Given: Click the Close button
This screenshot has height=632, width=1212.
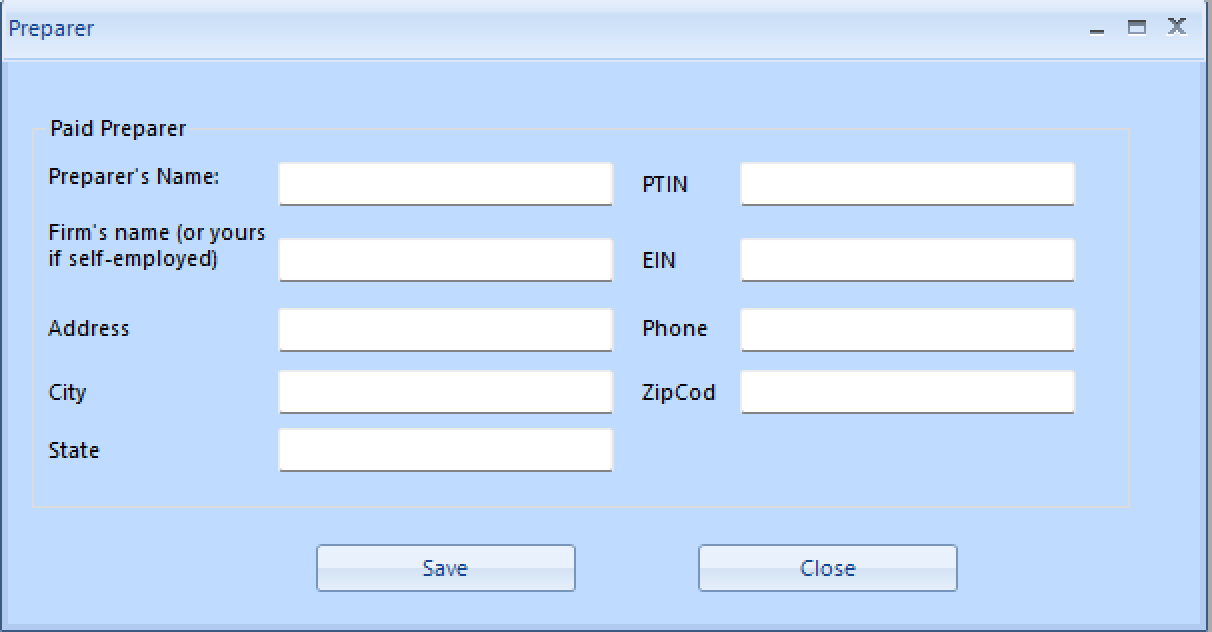Looking at the screenshot, I should 827,567.
